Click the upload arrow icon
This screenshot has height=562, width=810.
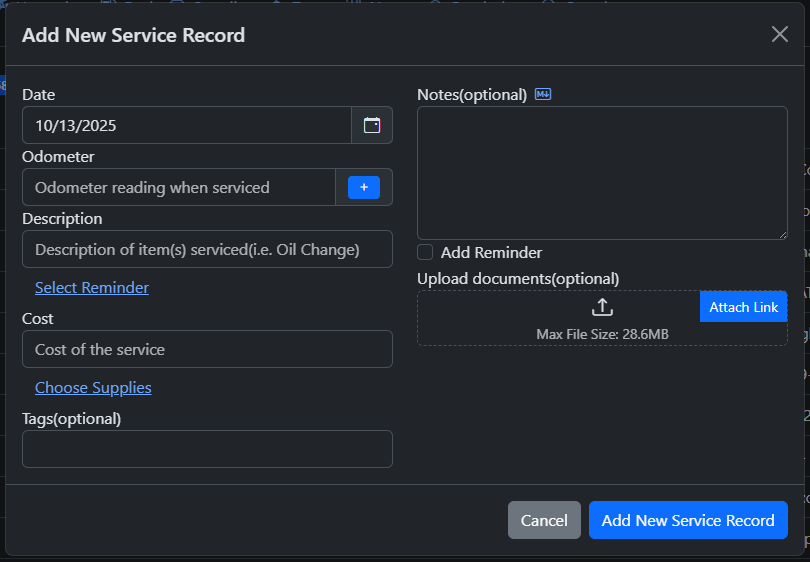pyautogui.click(x=602, y=308)
